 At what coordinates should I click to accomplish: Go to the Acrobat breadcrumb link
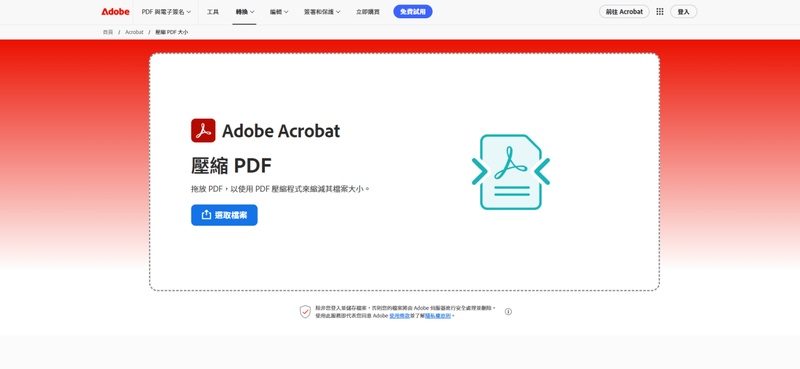click(134, 32)
